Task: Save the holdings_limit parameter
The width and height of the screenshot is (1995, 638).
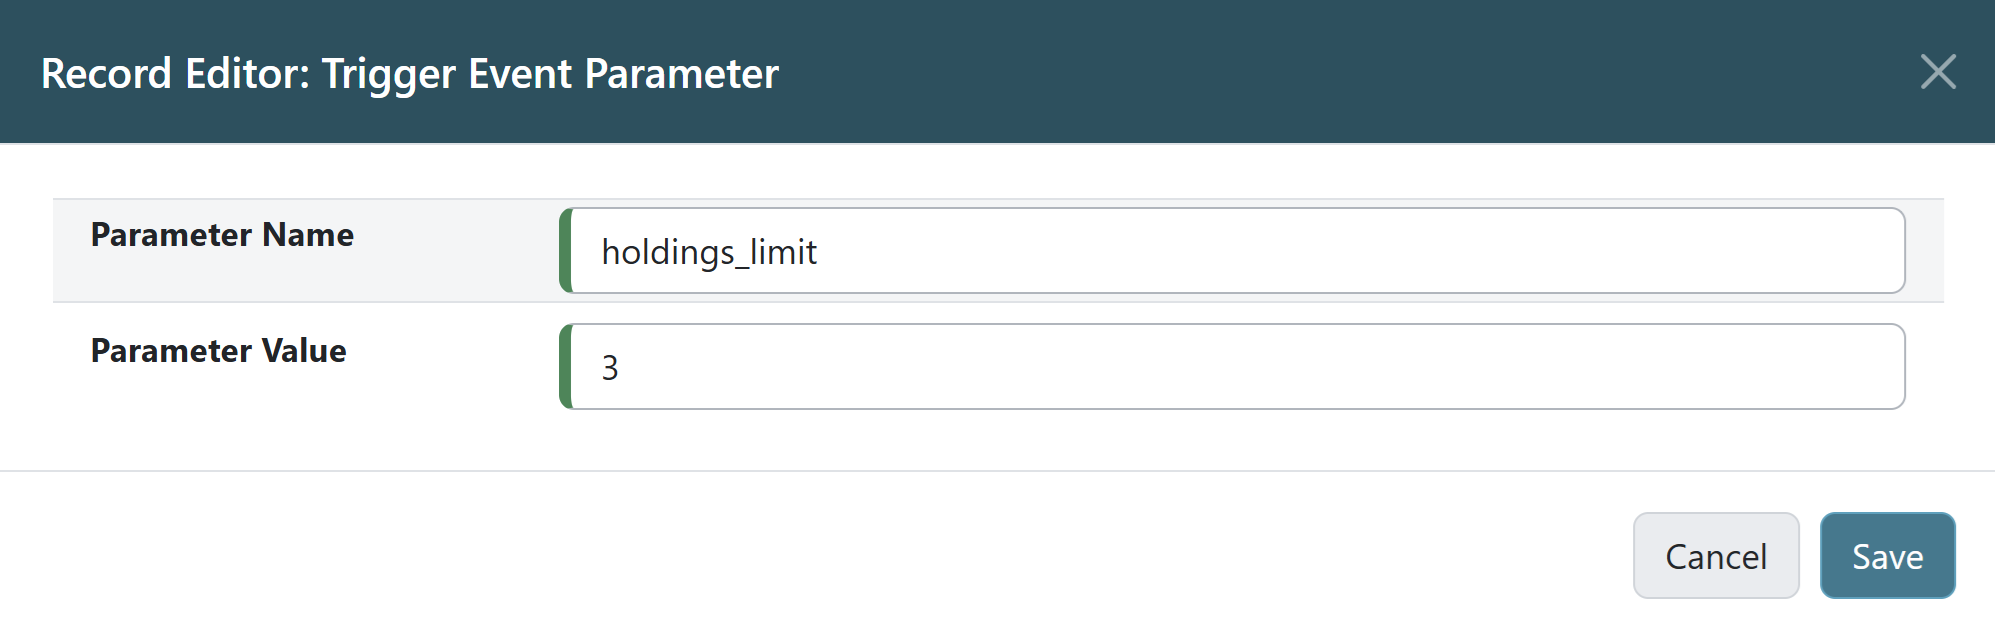Action: tap(1886, 555)
